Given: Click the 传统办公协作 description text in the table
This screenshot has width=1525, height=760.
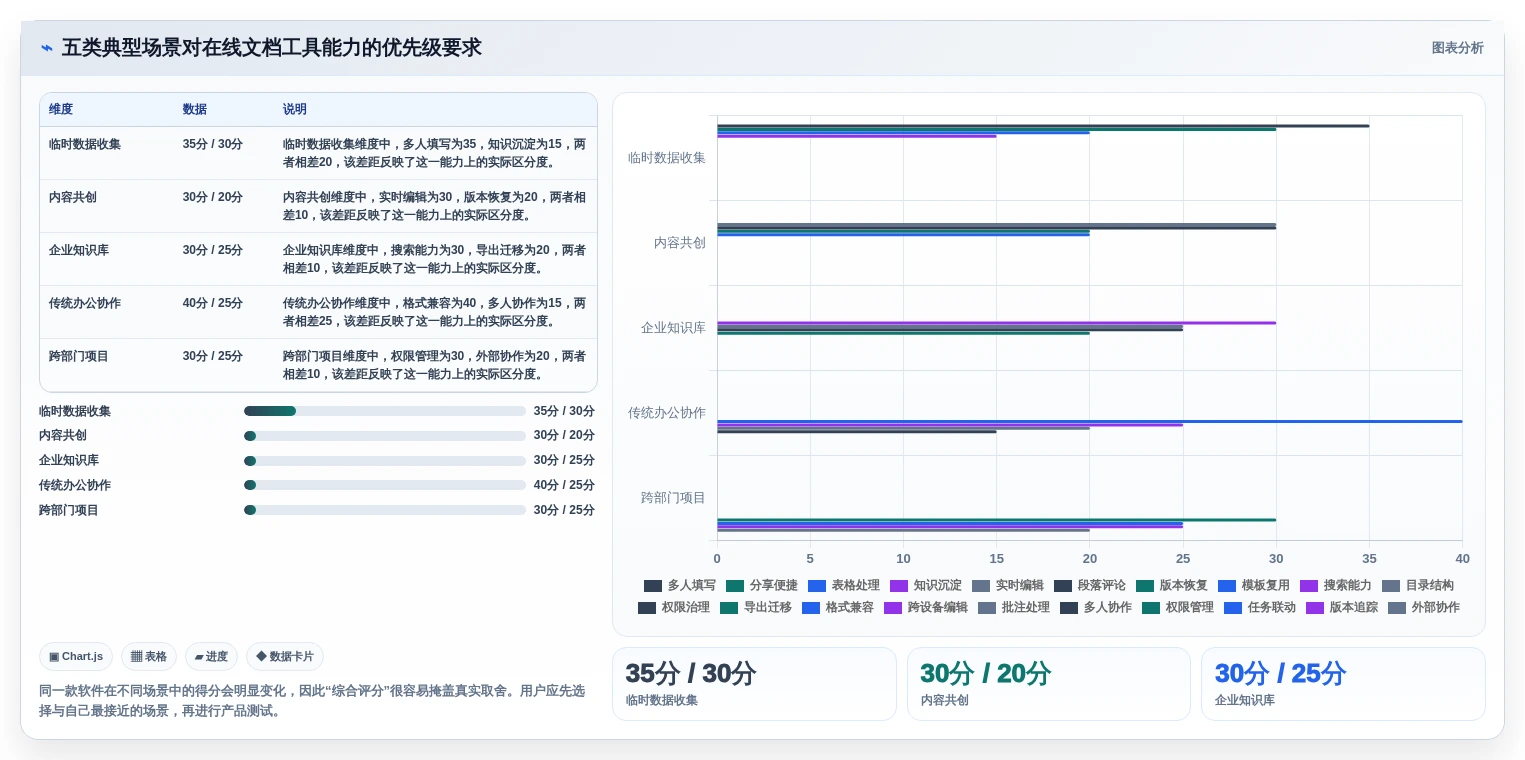Looking at the screenshot, I should pos(434,312).
